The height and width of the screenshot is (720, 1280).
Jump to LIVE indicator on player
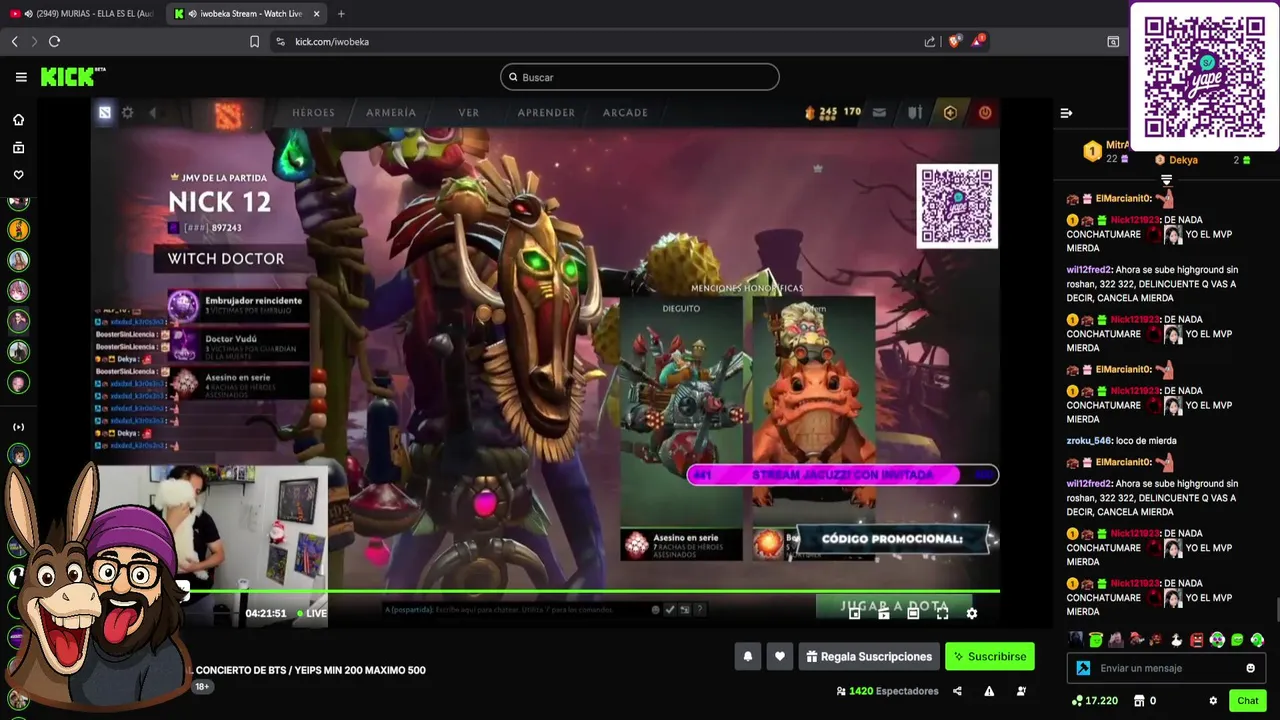point(312,613)
